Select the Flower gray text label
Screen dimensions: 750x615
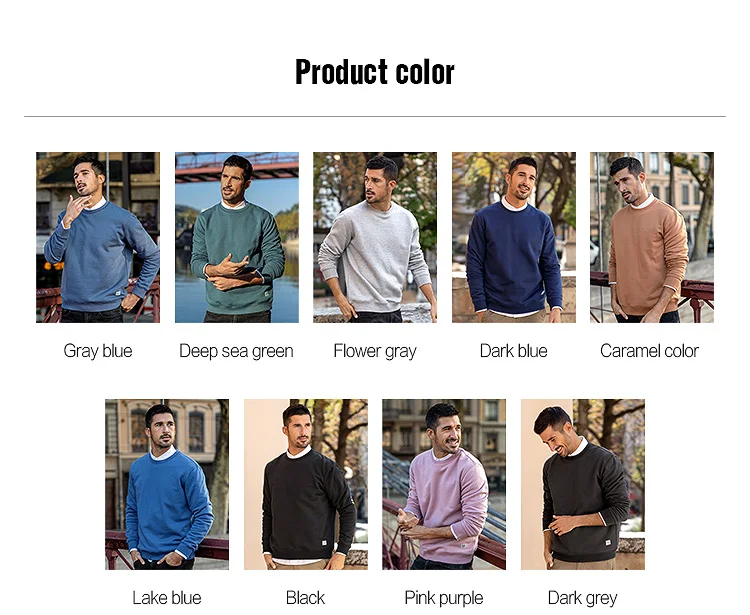pos(375,351)
